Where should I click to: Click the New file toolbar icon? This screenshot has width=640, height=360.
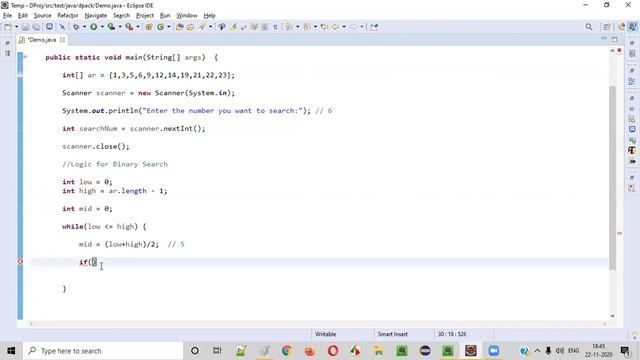[8, 27]
